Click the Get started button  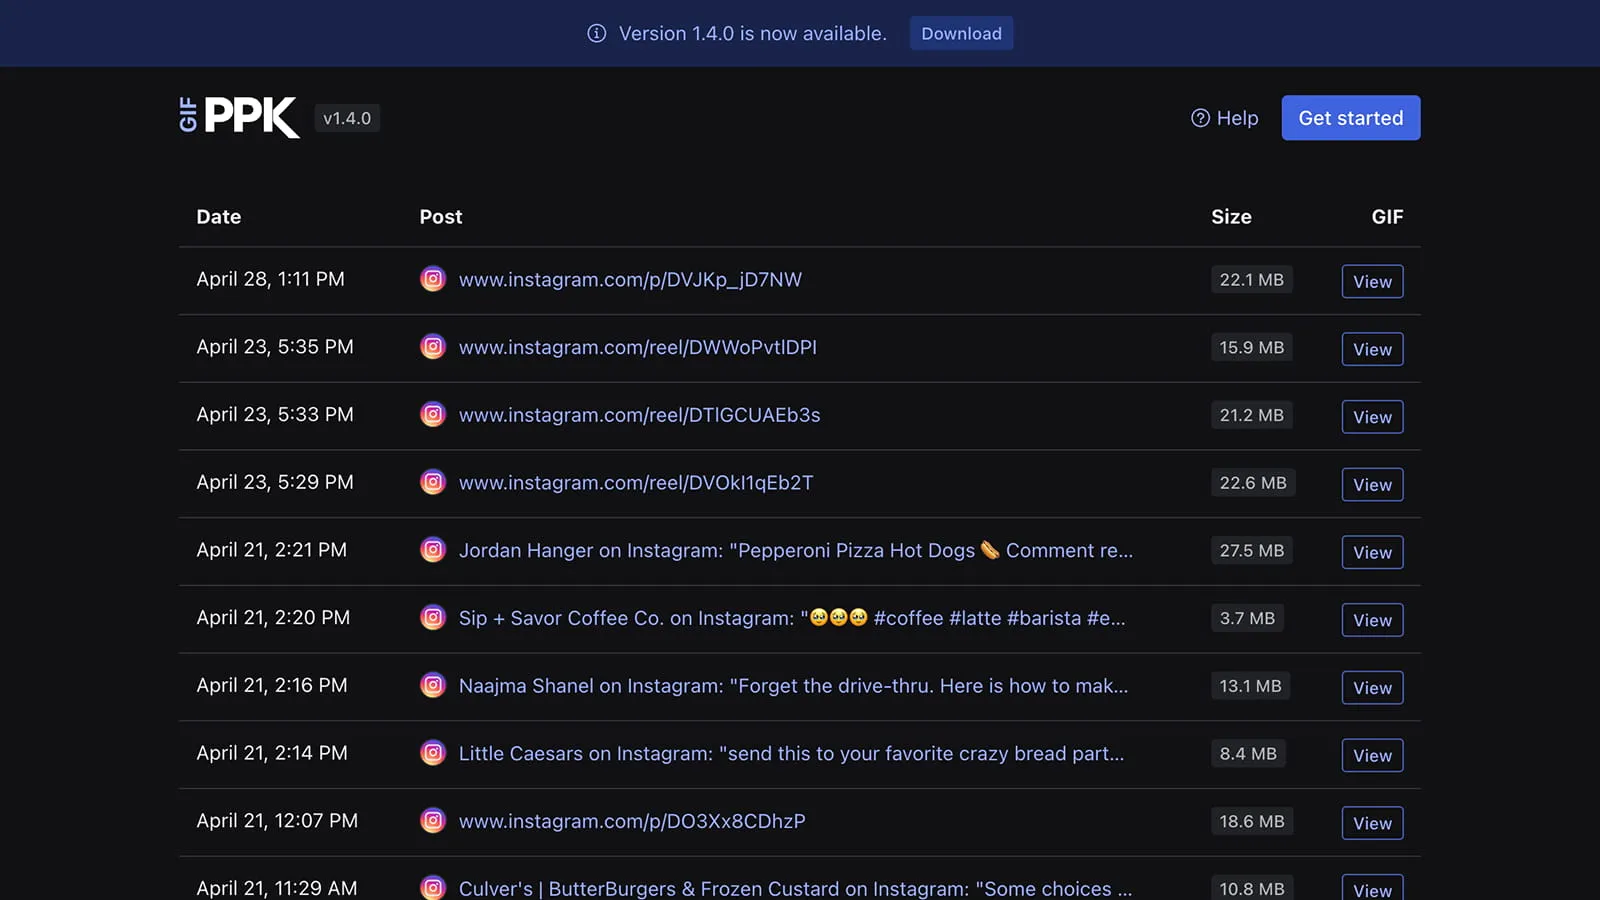1351,118
